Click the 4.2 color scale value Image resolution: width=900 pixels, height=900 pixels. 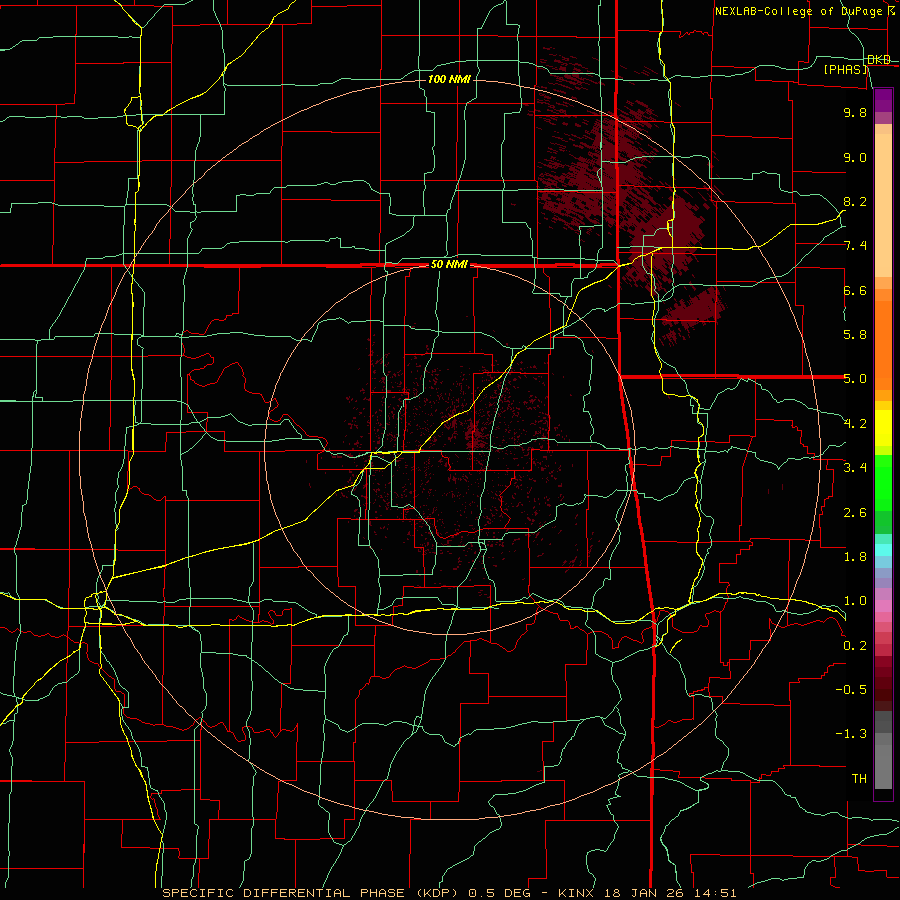855,424
